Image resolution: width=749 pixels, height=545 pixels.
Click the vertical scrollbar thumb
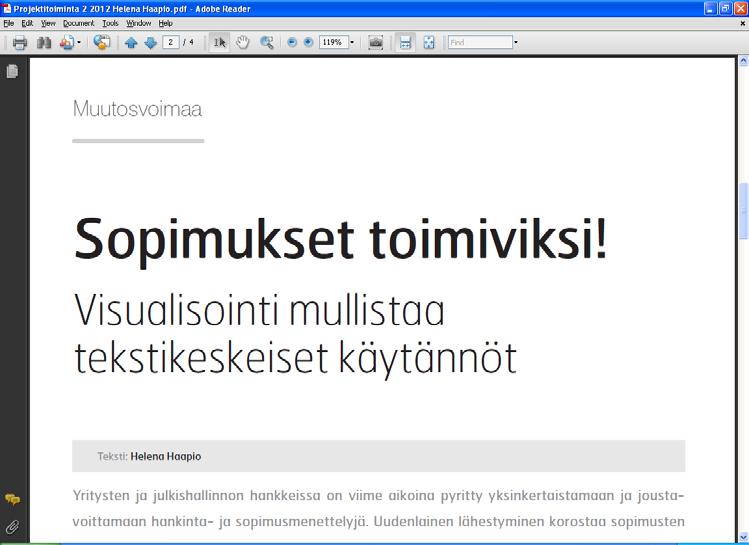point(743,210)
